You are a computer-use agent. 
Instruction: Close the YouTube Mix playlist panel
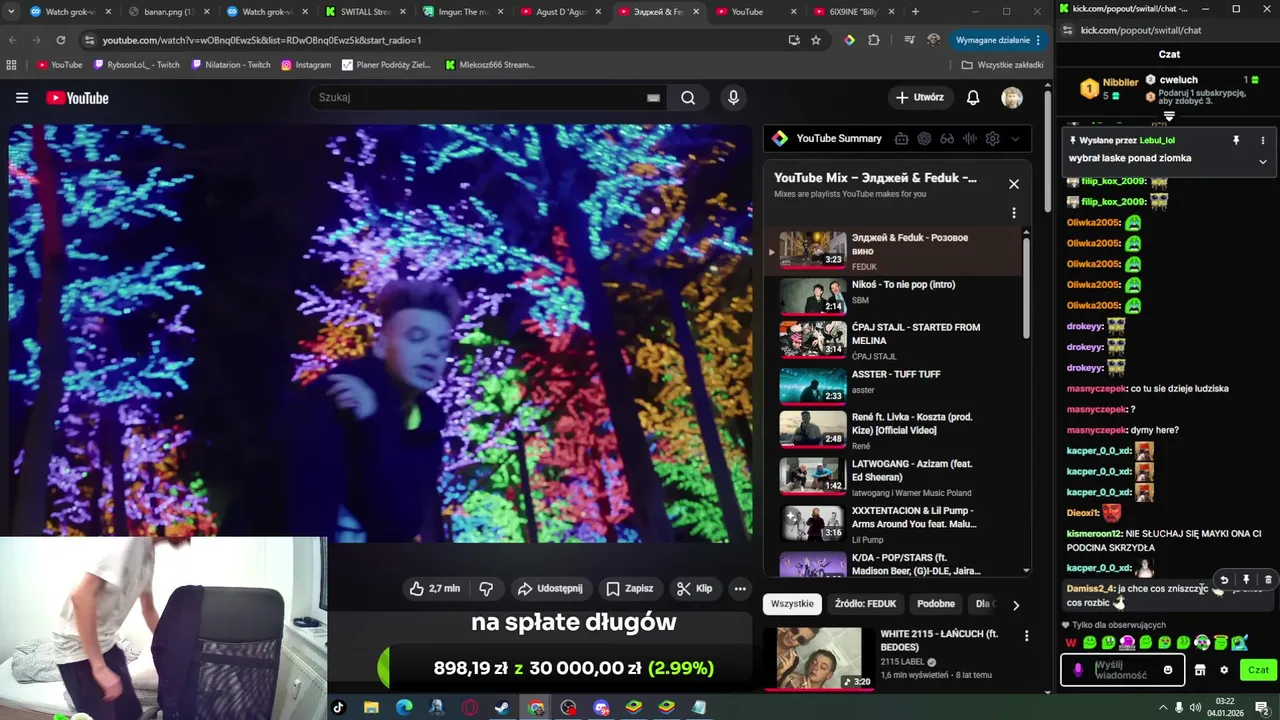pos(1014,184)
